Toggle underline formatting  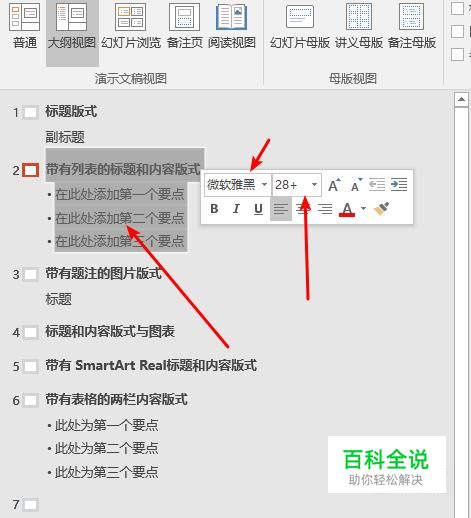coord(258,209)
